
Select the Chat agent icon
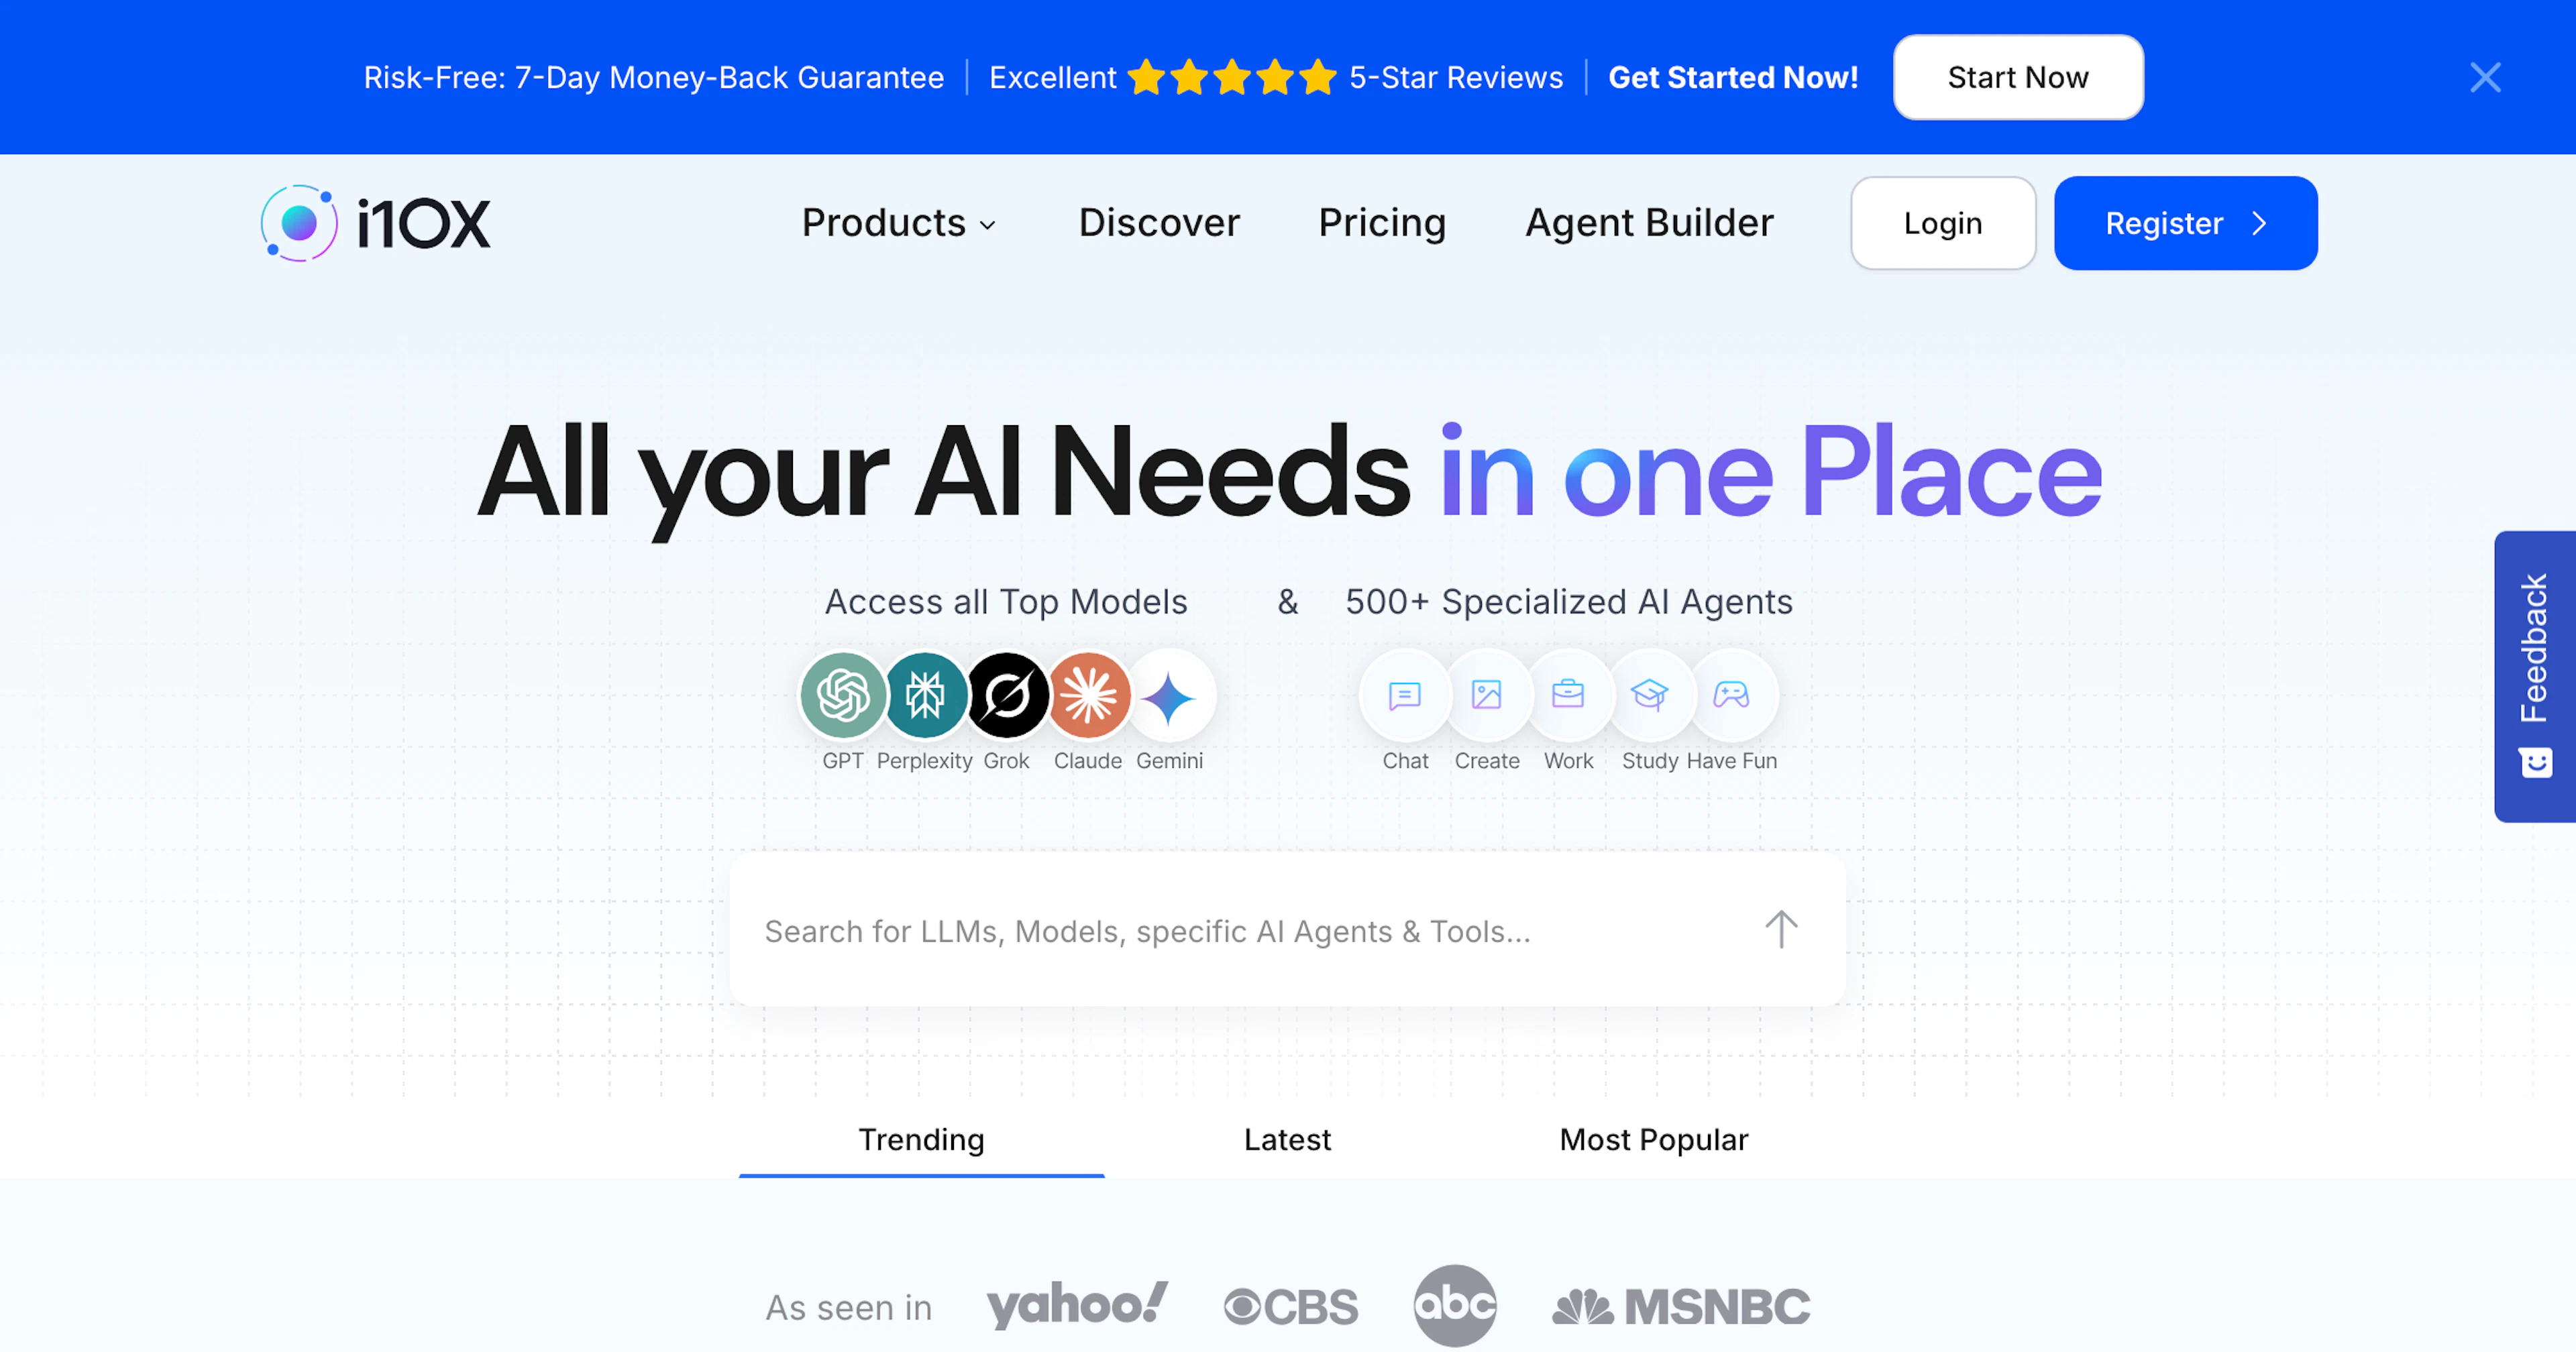[x=1404, y=695]
